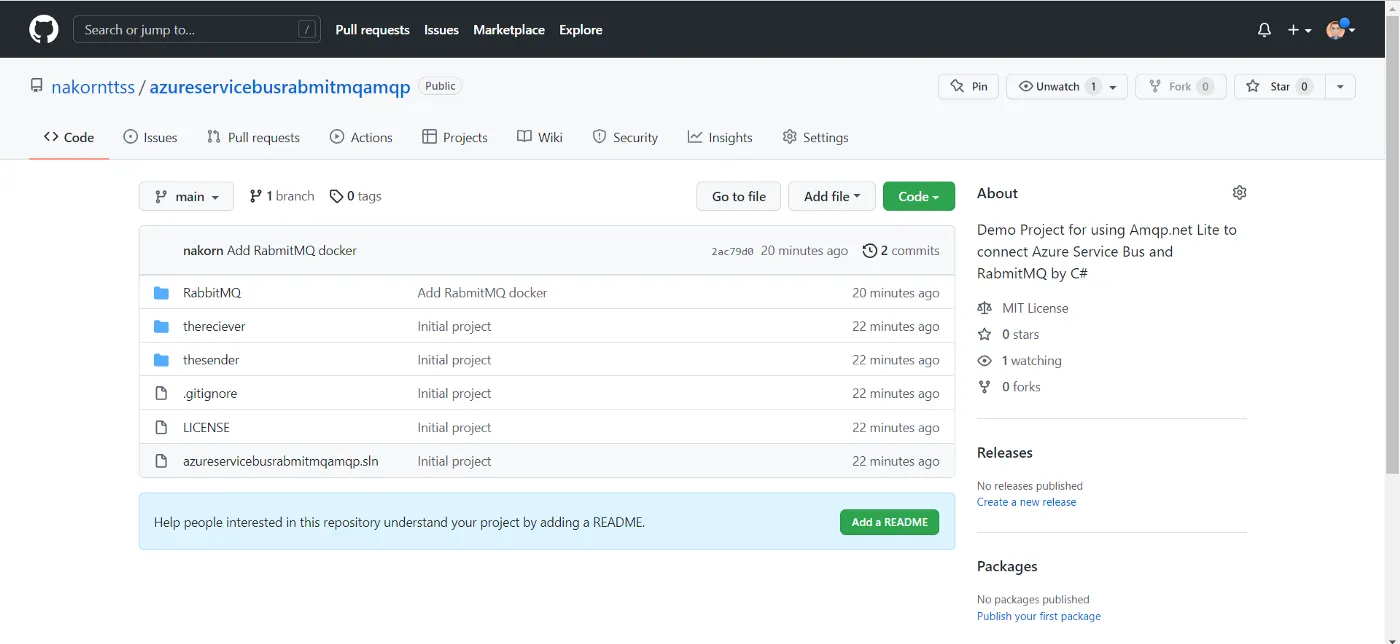Open the notifications bell
Image resolution: width=1400 pixels, height=644 pixels.
click(1264, 30)
